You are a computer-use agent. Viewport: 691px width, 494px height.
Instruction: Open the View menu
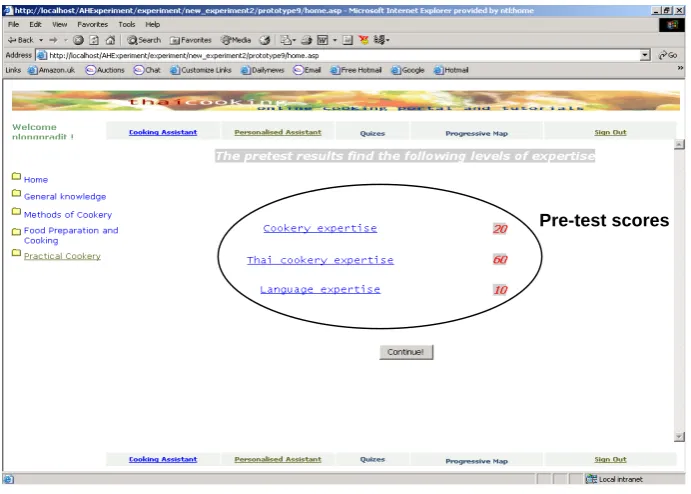tap(59, 24)
